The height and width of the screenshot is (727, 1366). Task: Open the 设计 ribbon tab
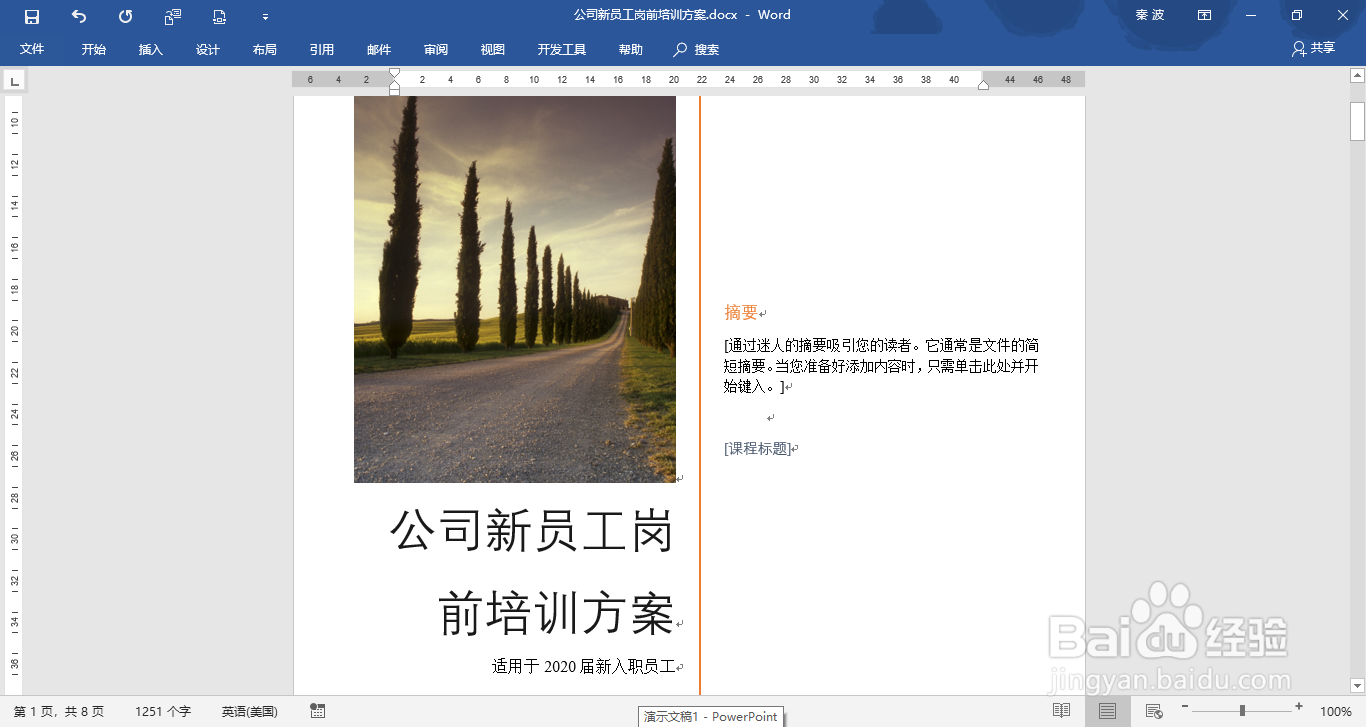[208, 49]
